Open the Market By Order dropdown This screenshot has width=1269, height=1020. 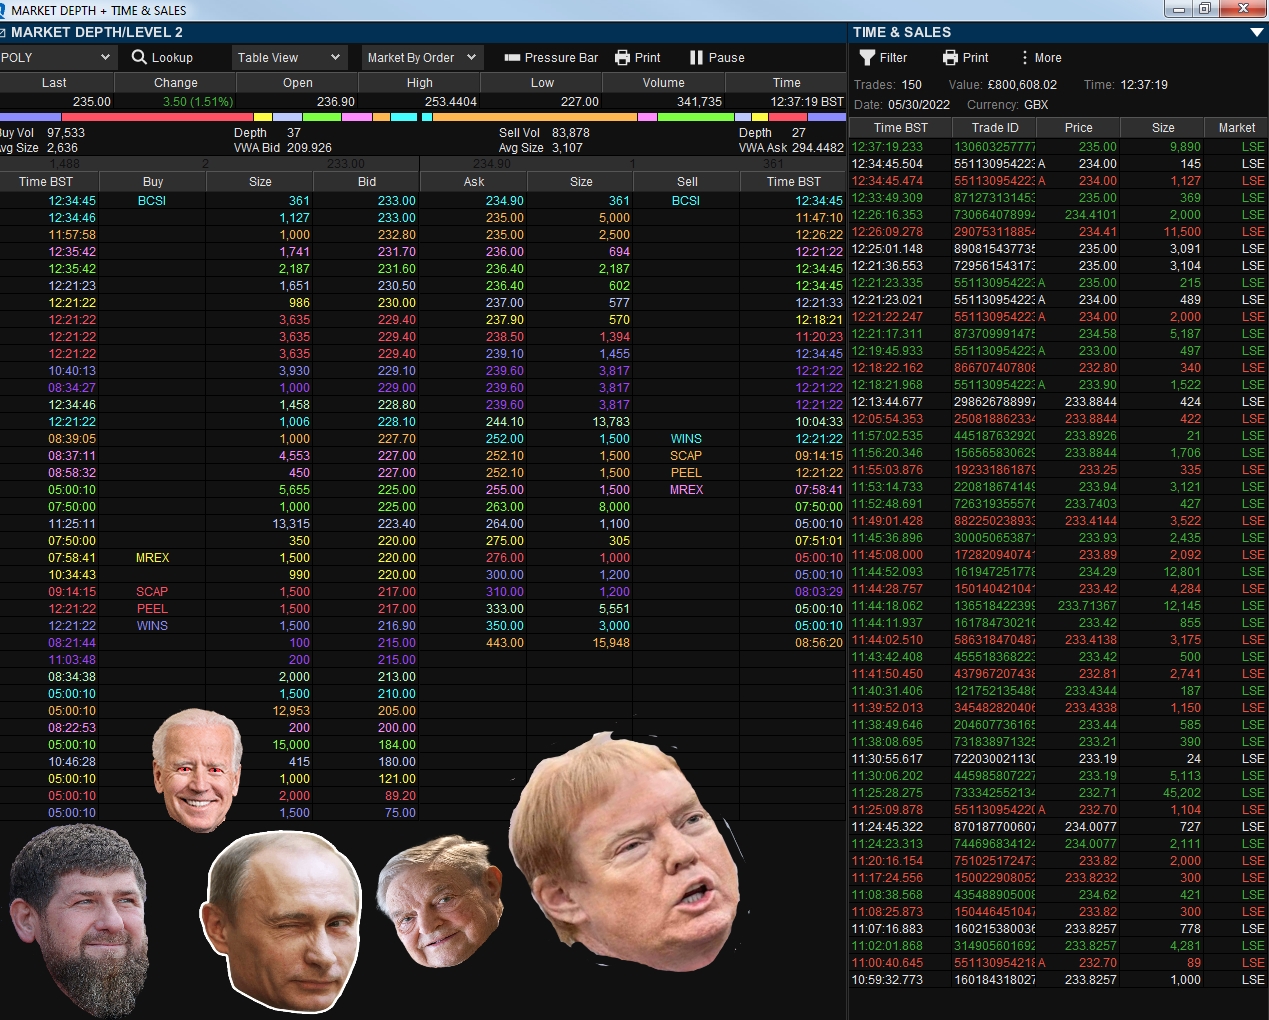tap(422, 58)
